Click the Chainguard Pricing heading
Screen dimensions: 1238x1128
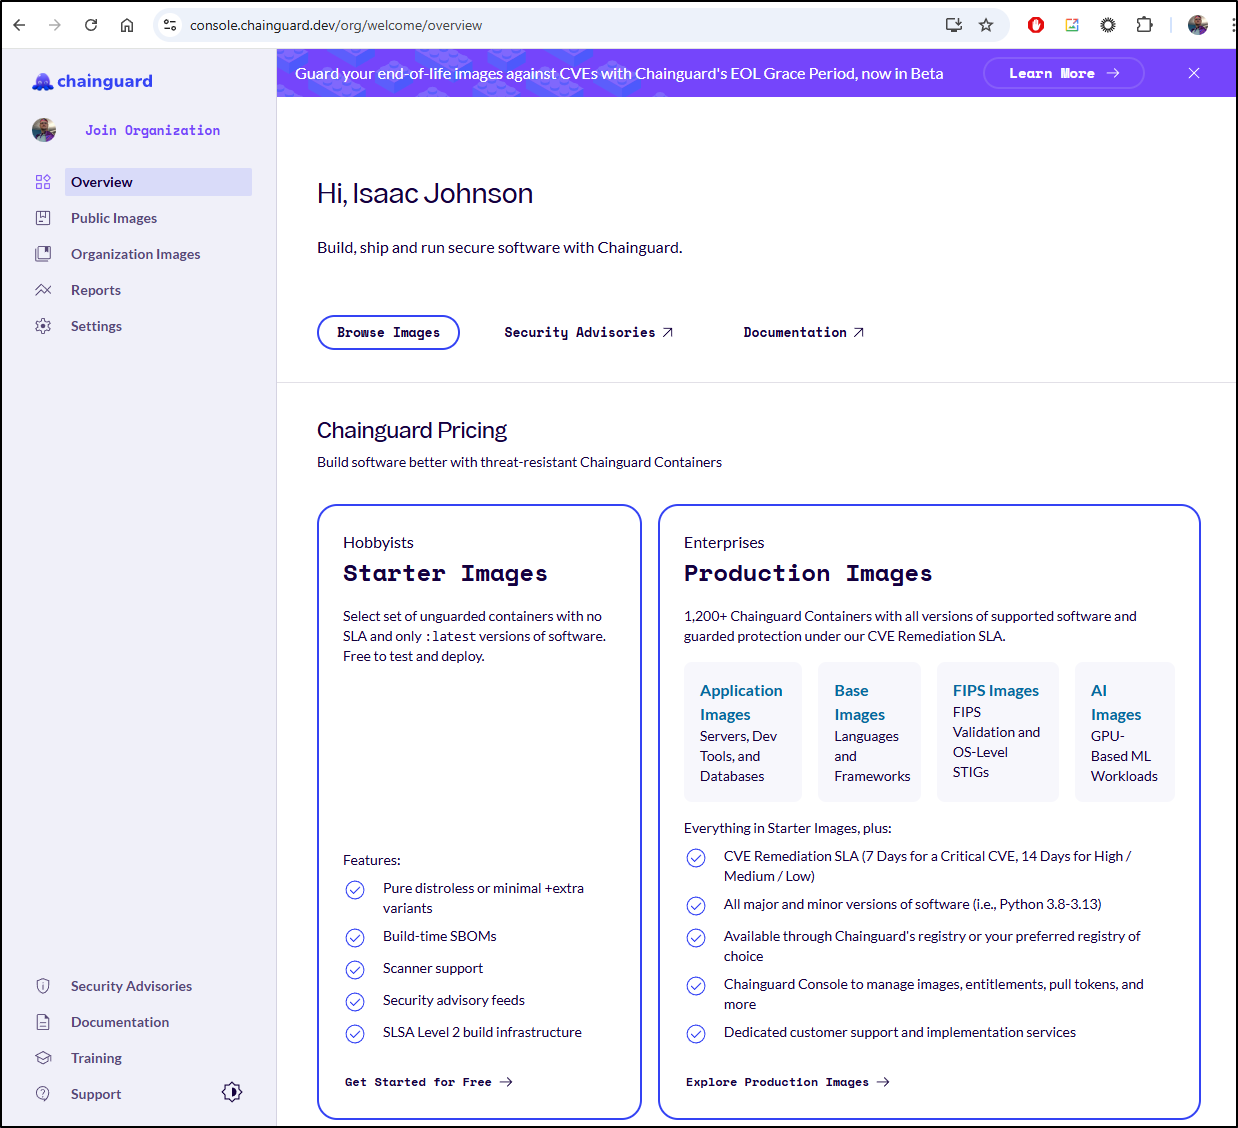[412, 430]
